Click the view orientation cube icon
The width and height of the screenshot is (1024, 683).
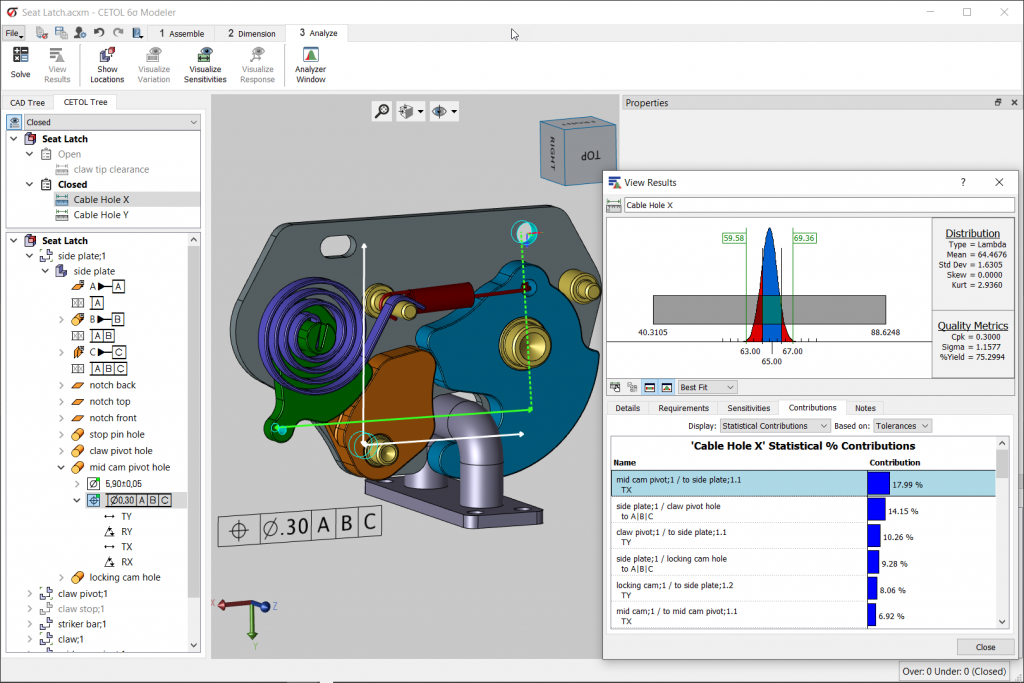pyautogui.click(x=406, y=111)
